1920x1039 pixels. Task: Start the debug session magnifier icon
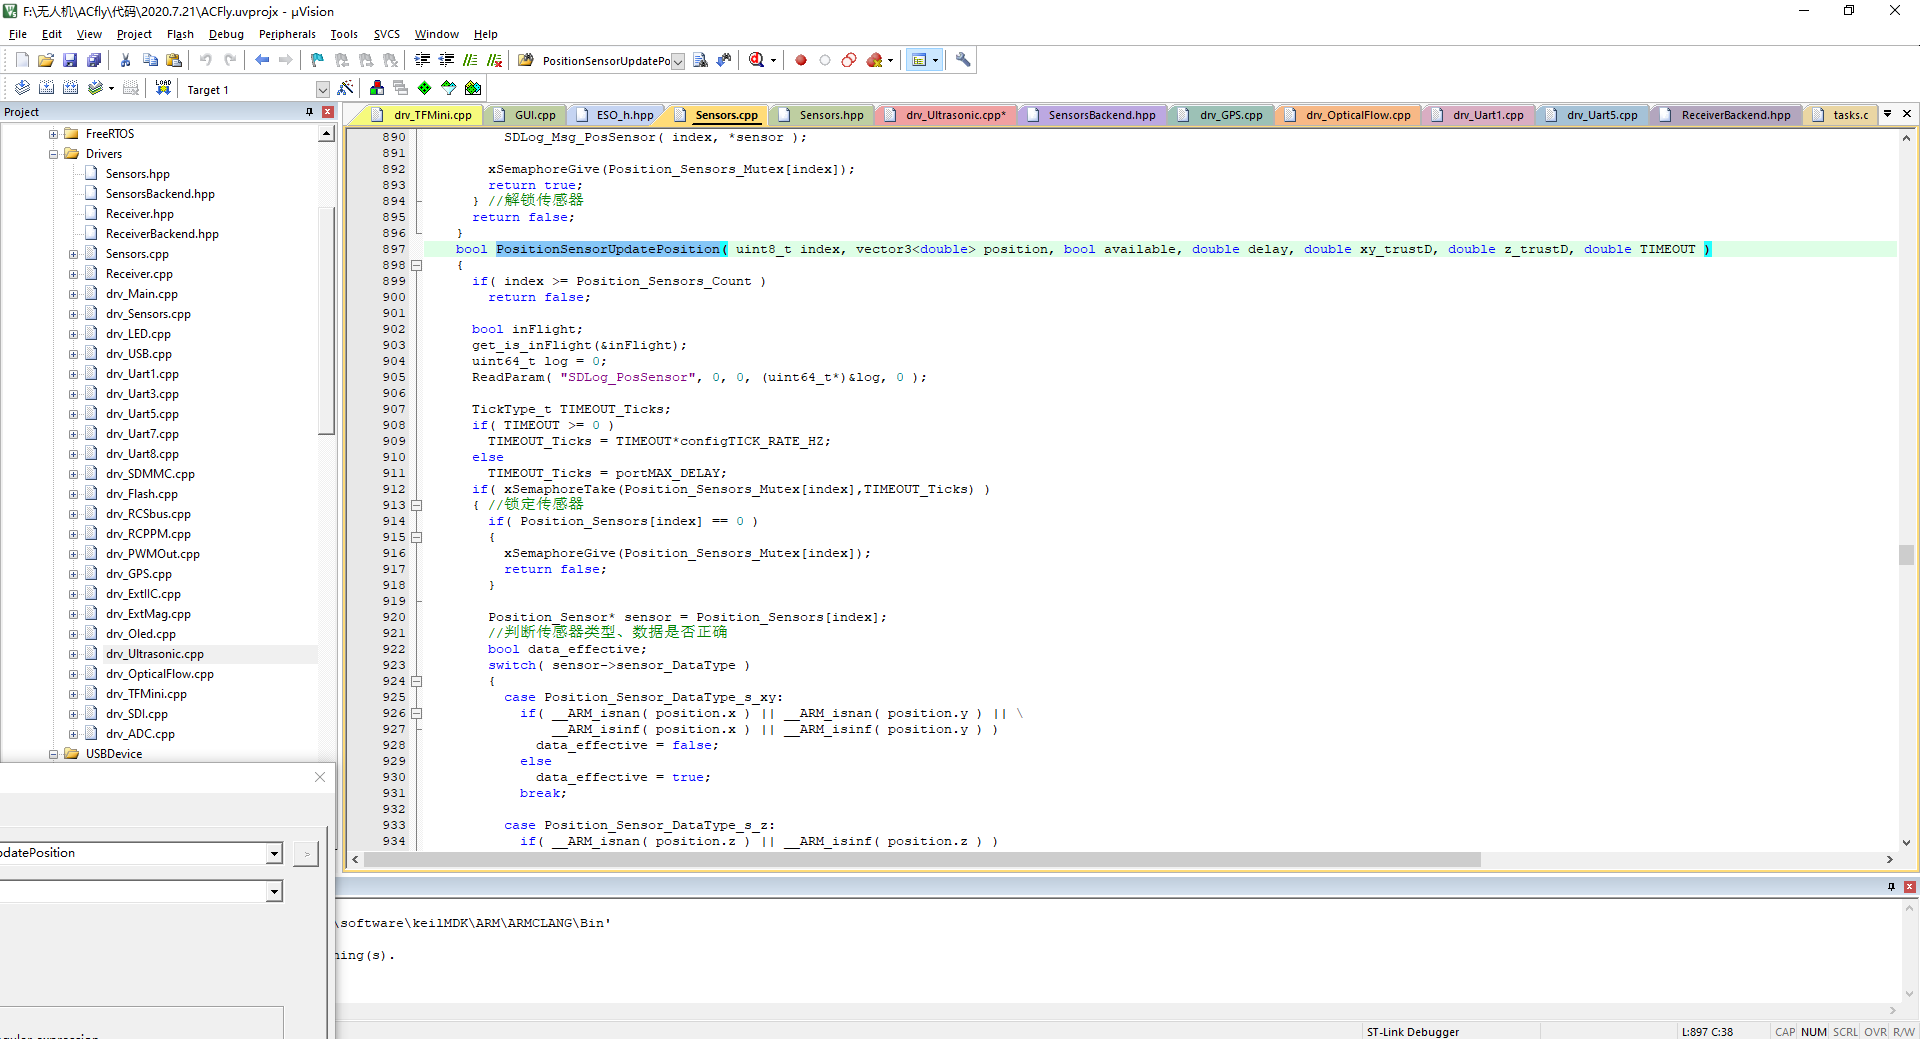[757, 60]
